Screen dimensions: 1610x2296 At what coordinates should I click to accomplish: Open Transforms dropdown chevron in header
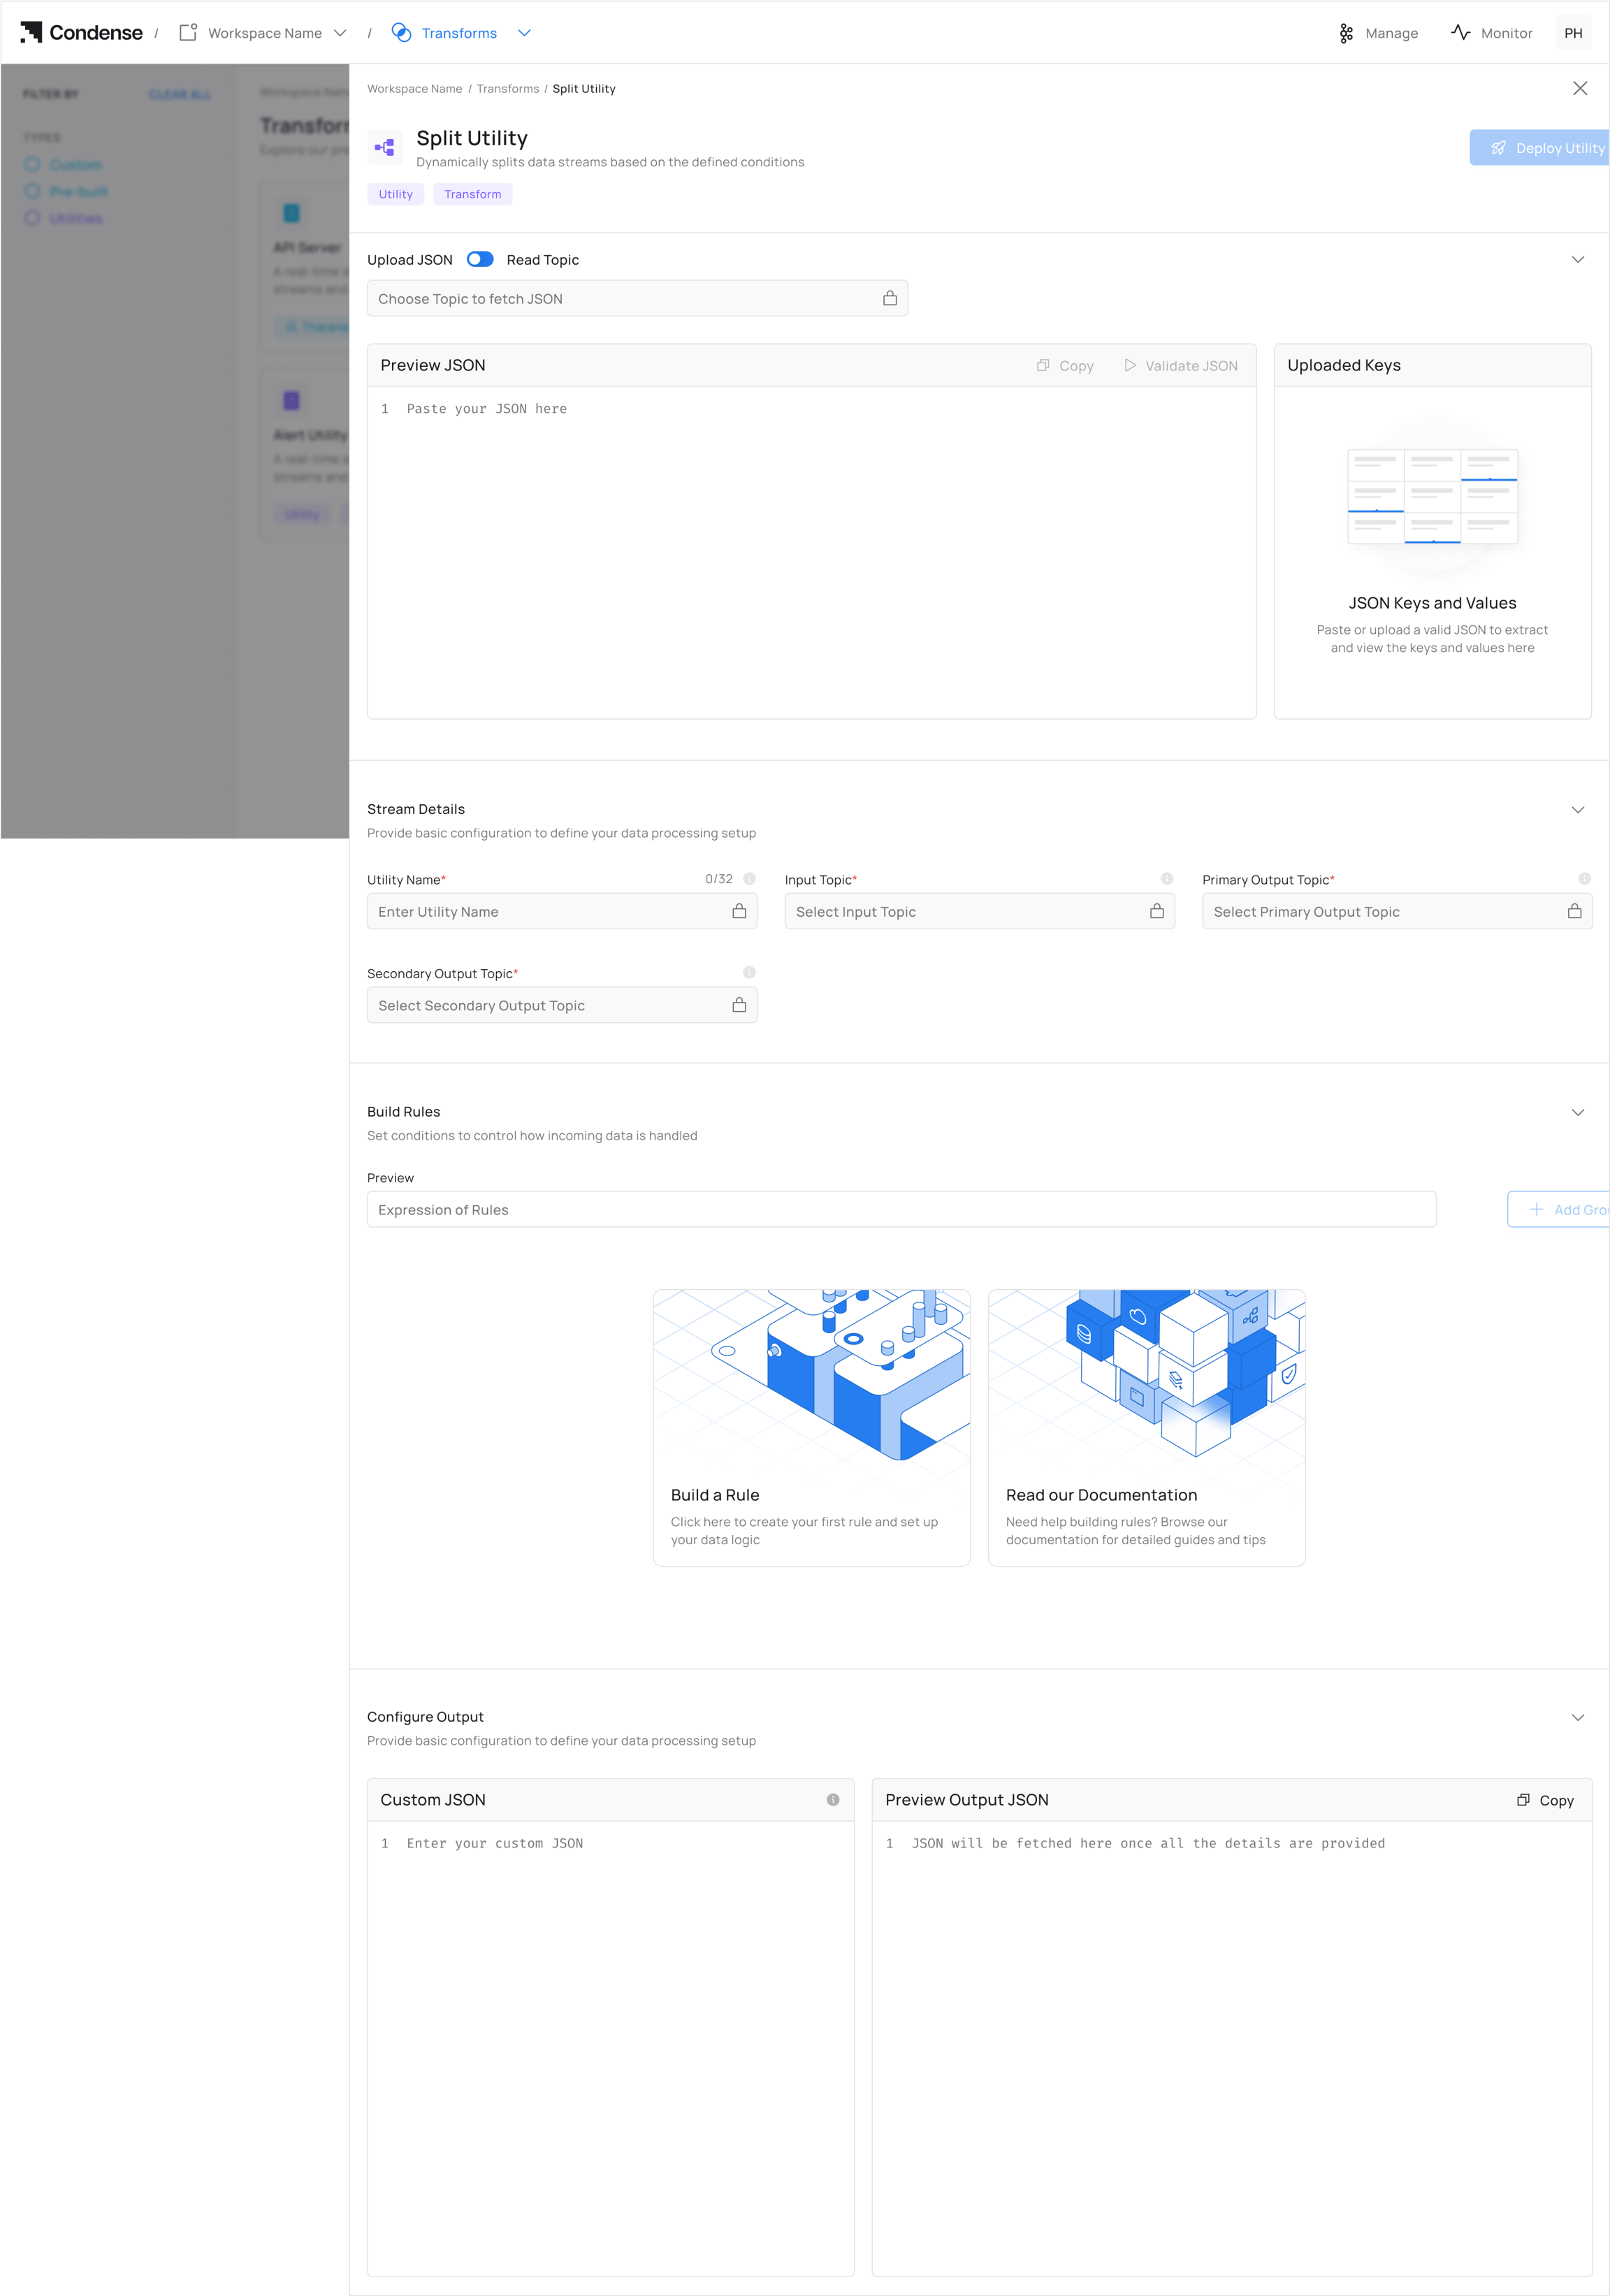coord(524,33)
